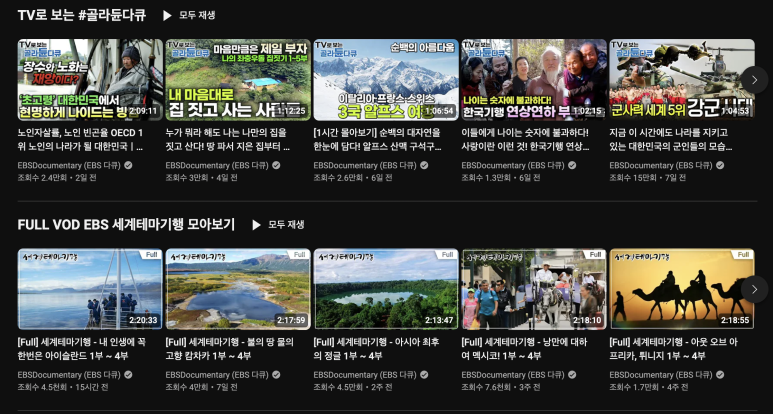773x414 pixels.
Task: Click verified badge under 캄차카 video
Action: coord(276,375)
